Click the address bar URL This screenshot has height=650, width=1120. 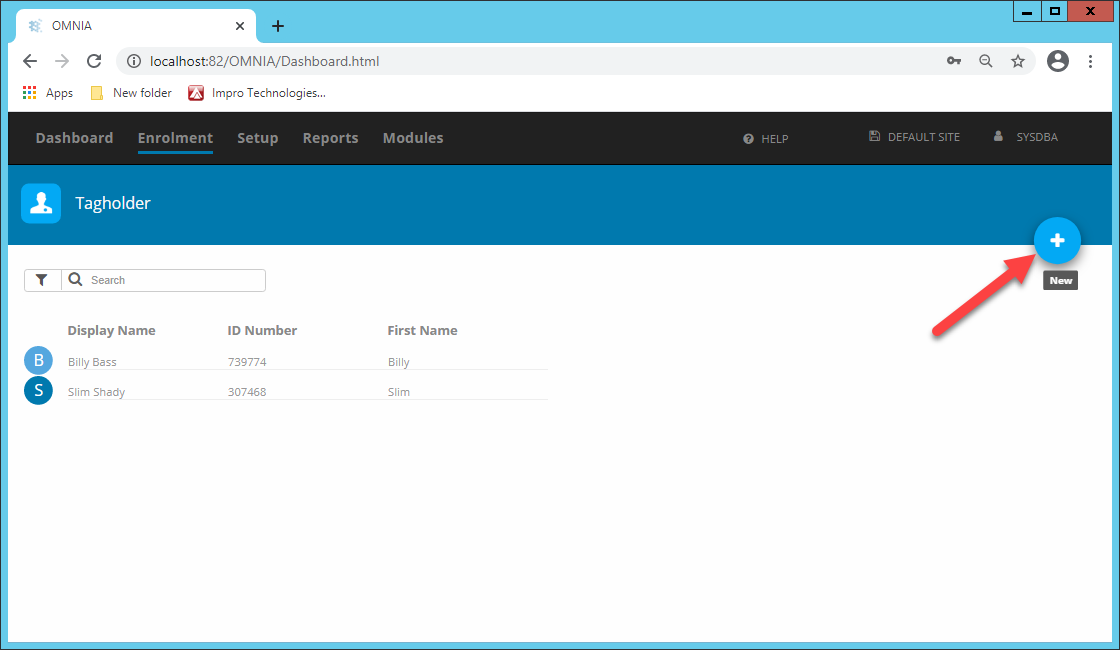(264, 61)
